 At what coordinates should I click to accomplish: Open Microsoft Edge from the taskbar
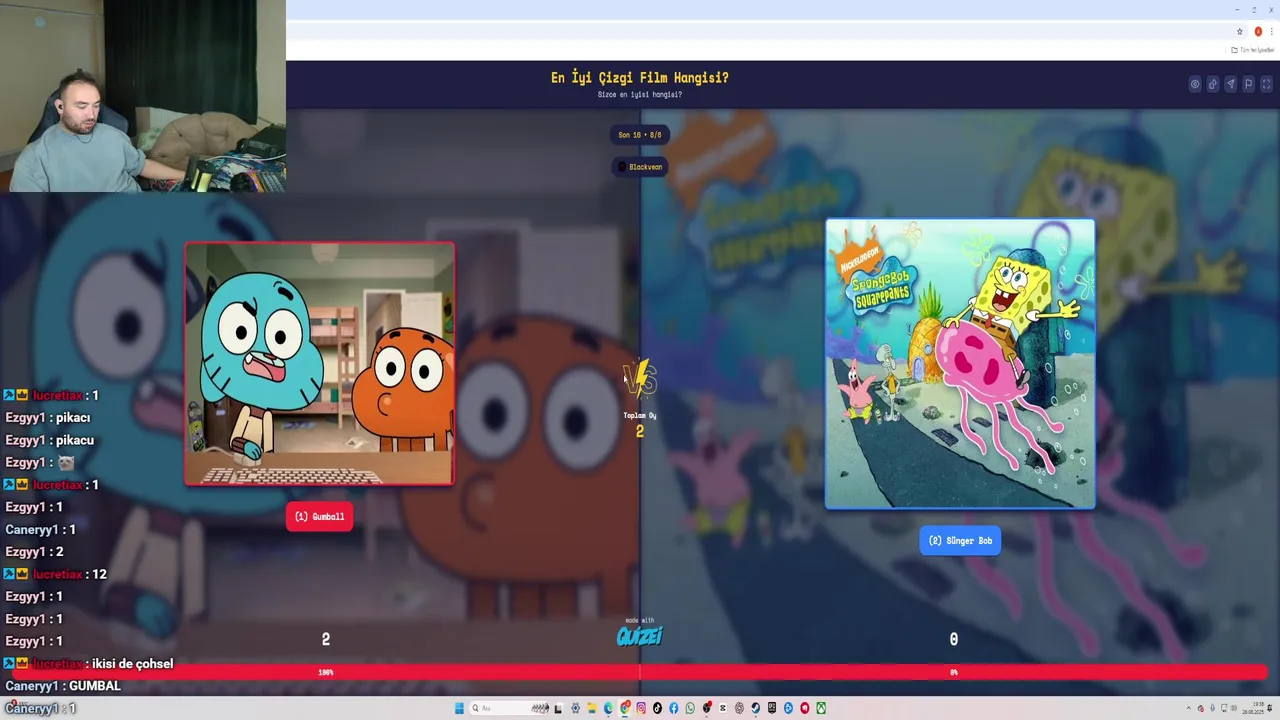pyautogui.click(x=608, y=708)
